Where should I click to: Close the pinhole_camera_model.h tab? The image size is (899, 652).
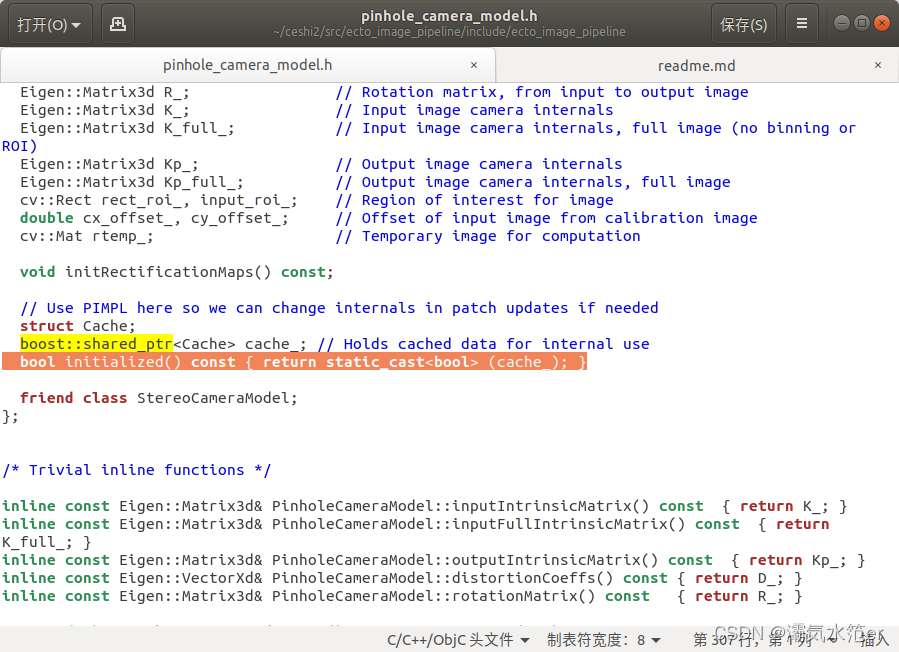(474, 65)
